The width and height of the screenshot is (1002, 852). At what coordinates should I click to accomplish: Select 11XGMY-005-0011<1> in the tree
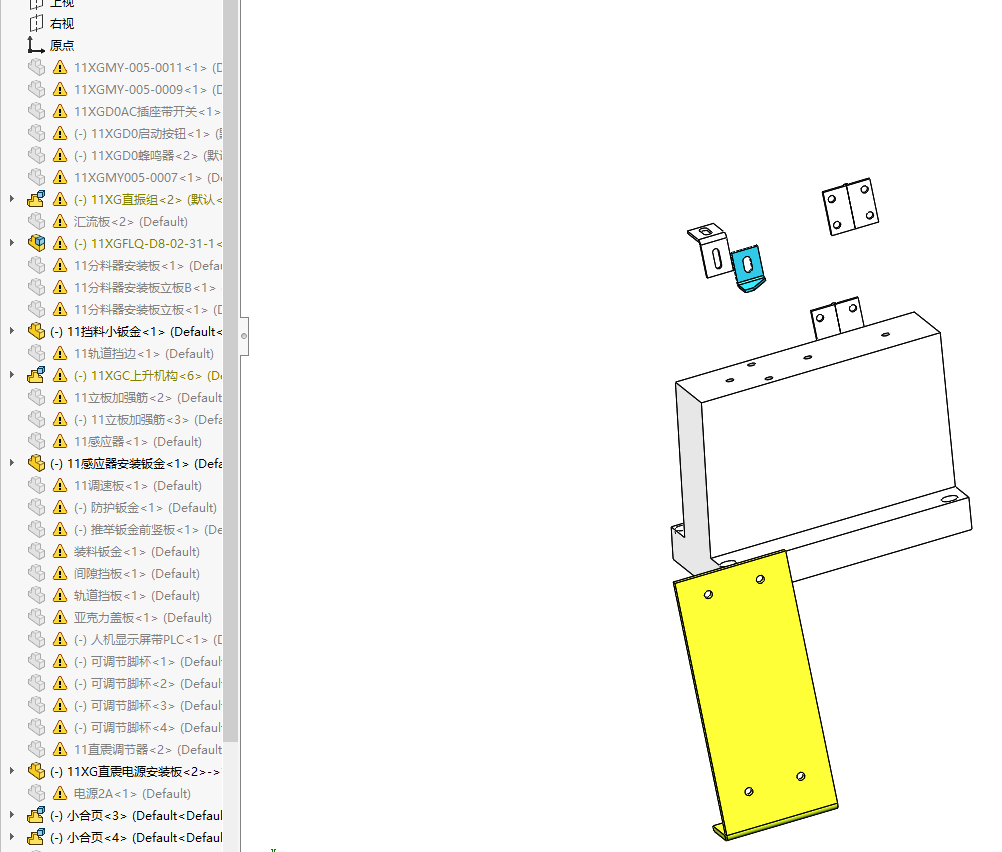pos(140,68)
